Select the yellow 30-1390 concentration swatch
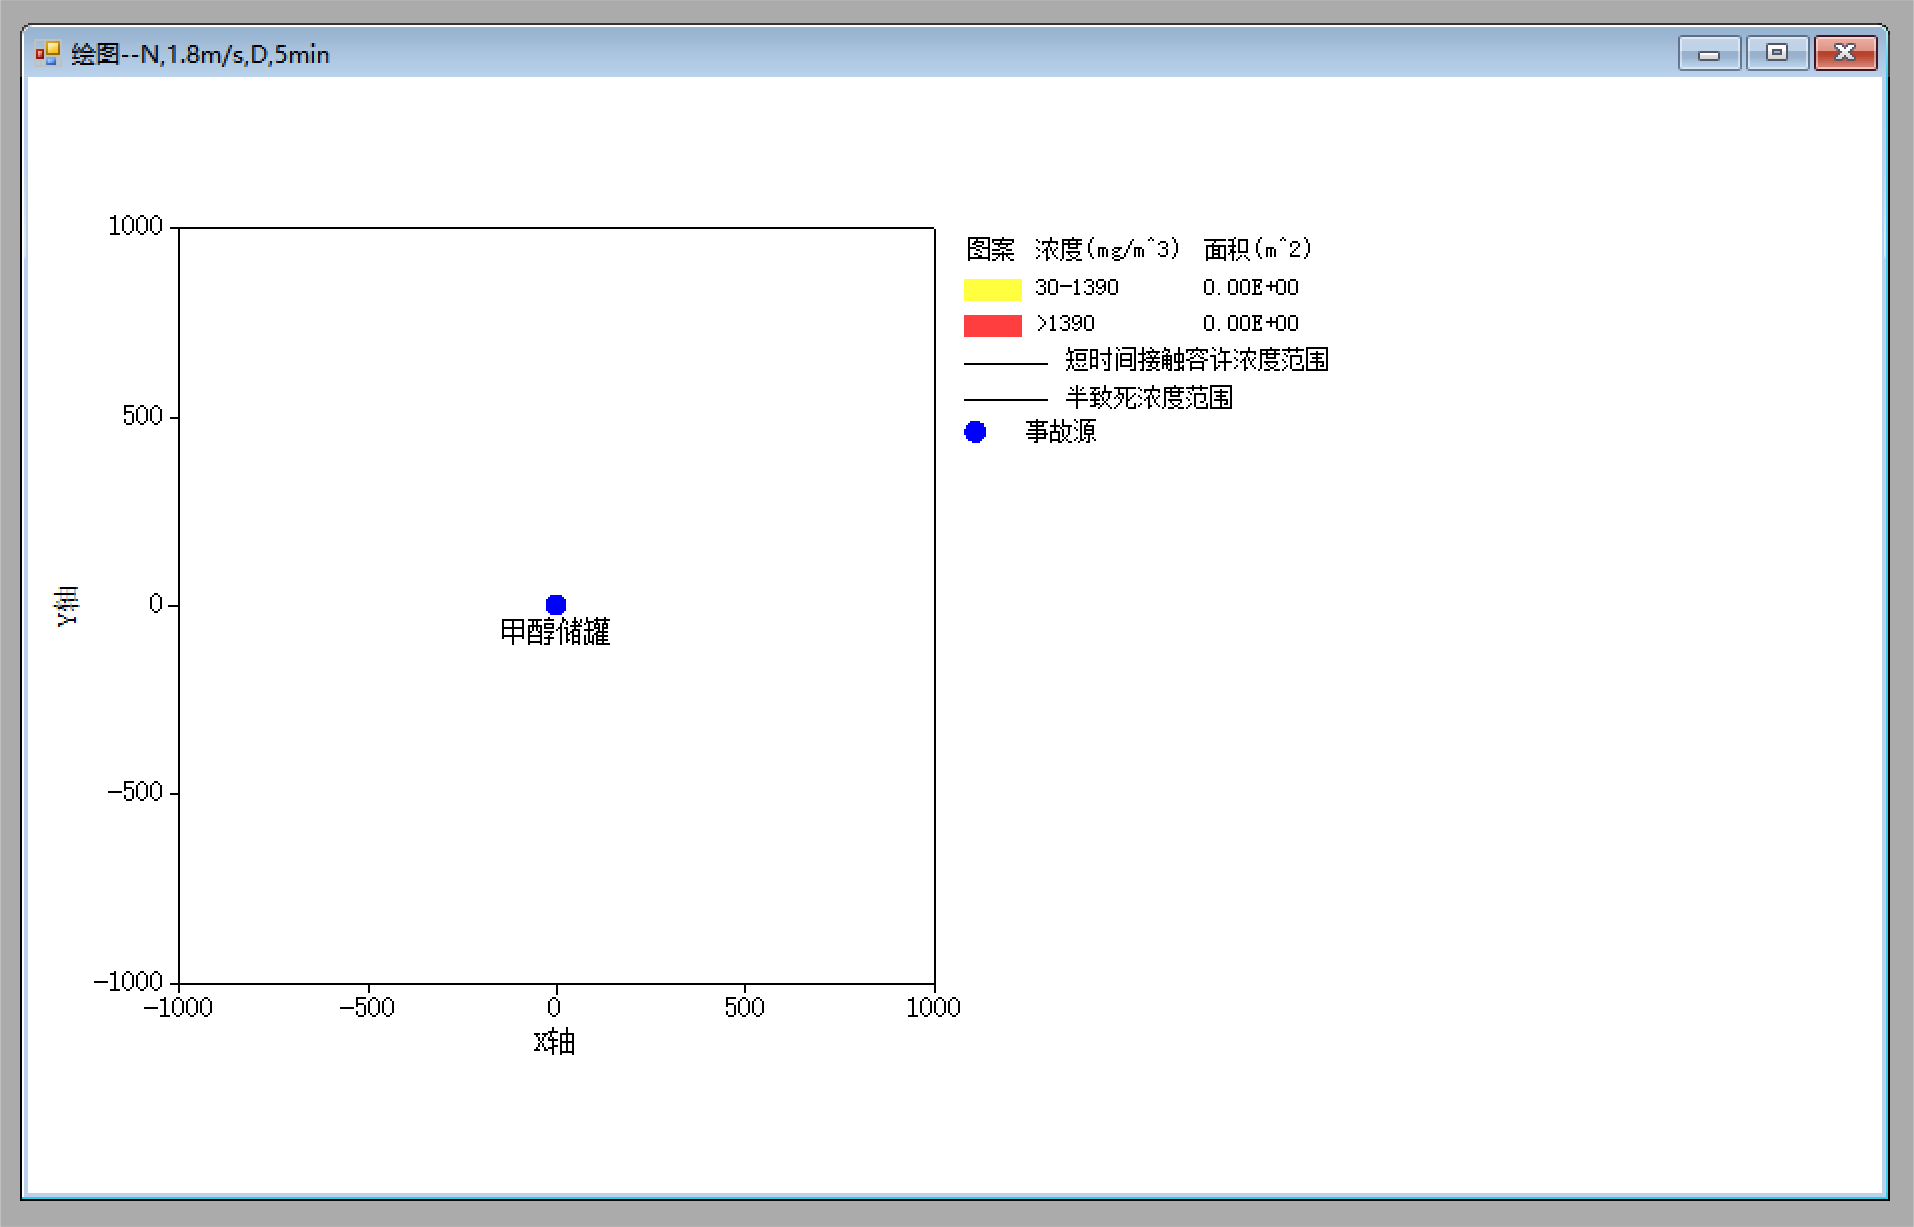The width and height of the screenshot is (1914, 1227). coord(992,289)
